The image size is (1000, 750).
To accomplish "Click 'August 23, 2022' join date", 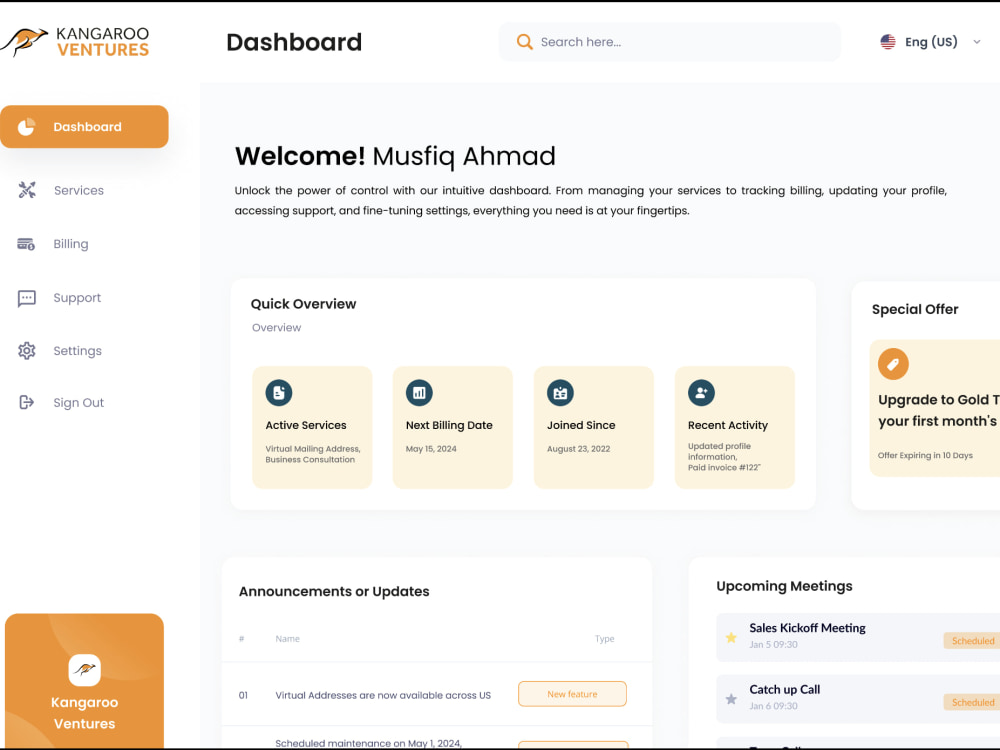I will [578, 449].
